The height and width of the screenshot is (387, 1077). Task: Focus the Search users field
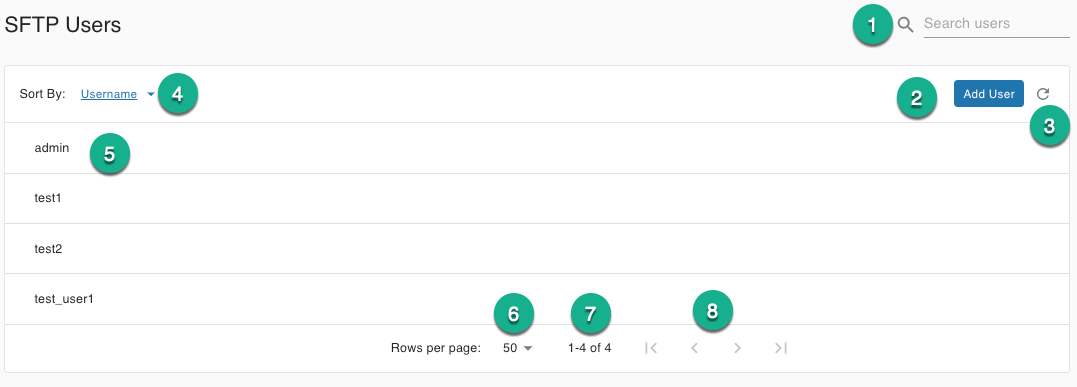pyautogui.click(x=997, y=24)
